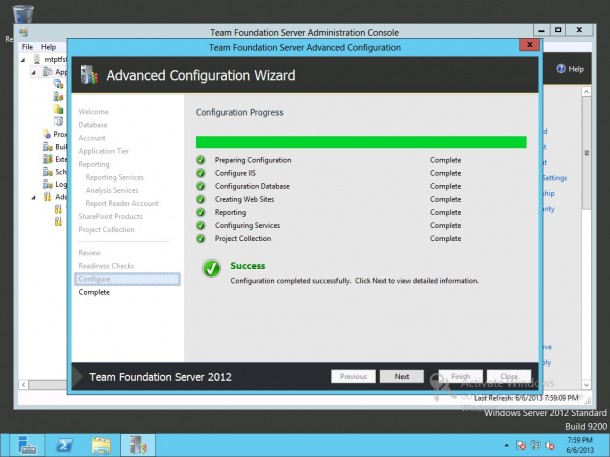Viewport: 610px width, 457px height.
Task: Select the Review wizard step
Action: pyautogui.click(x=89, y=253)
